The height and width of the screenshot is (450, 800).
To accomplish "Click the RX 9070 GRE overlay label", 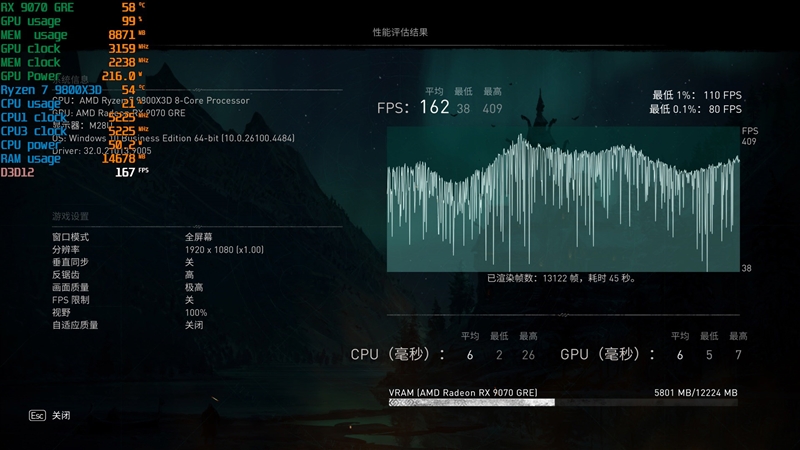I will point(37,7).
